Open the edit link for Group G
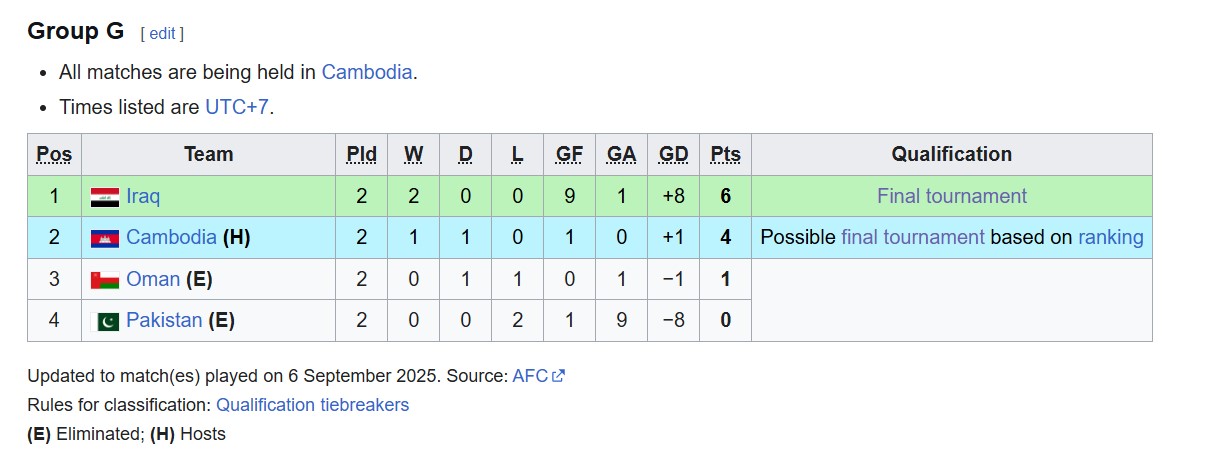The image size is (1205, 454). tap(162, 33)
